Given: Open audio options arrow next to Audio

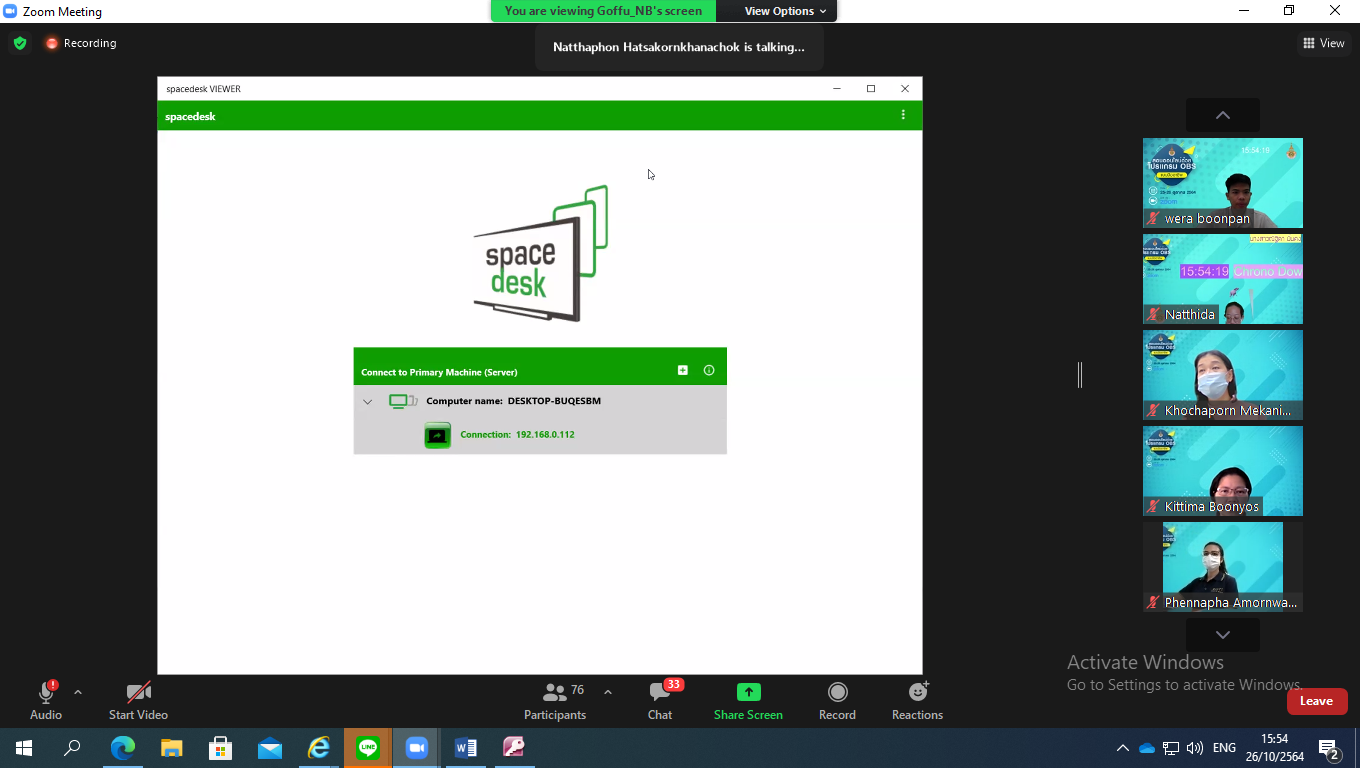Looking at the screenshot, I should [x=78, y=692].
